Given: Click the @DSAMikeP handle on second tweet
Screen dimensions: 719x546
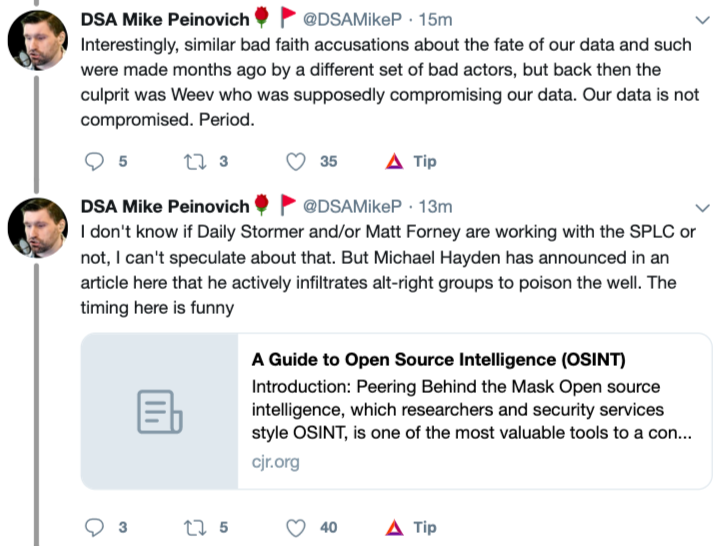Looking at the screenshot, I should [x=352, y=206].
